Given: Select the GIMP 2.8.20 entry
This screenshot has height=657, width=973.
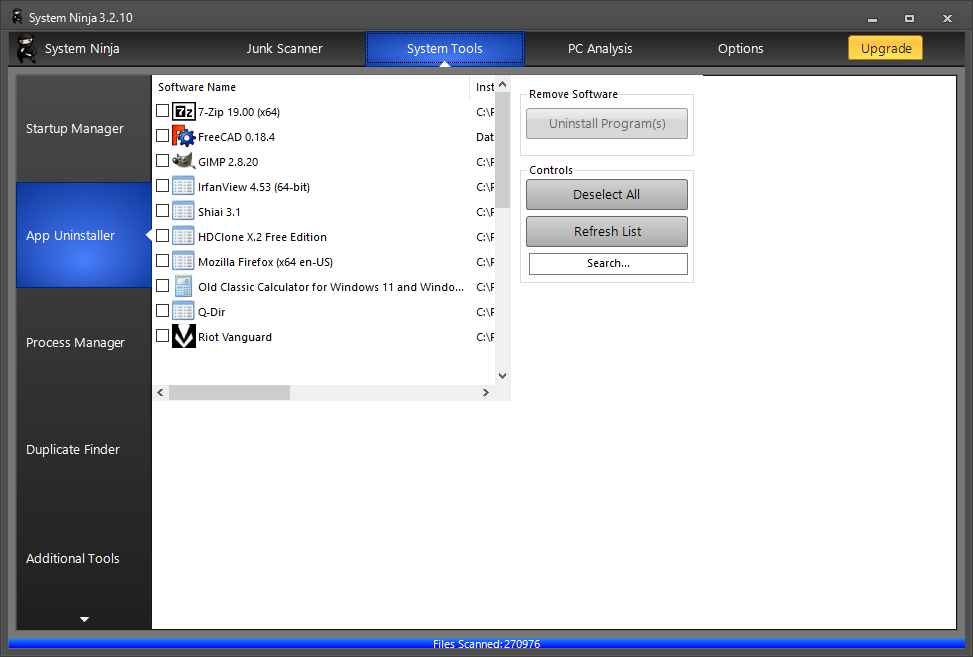Looking at the screenshot, I should tap(228, 162).
